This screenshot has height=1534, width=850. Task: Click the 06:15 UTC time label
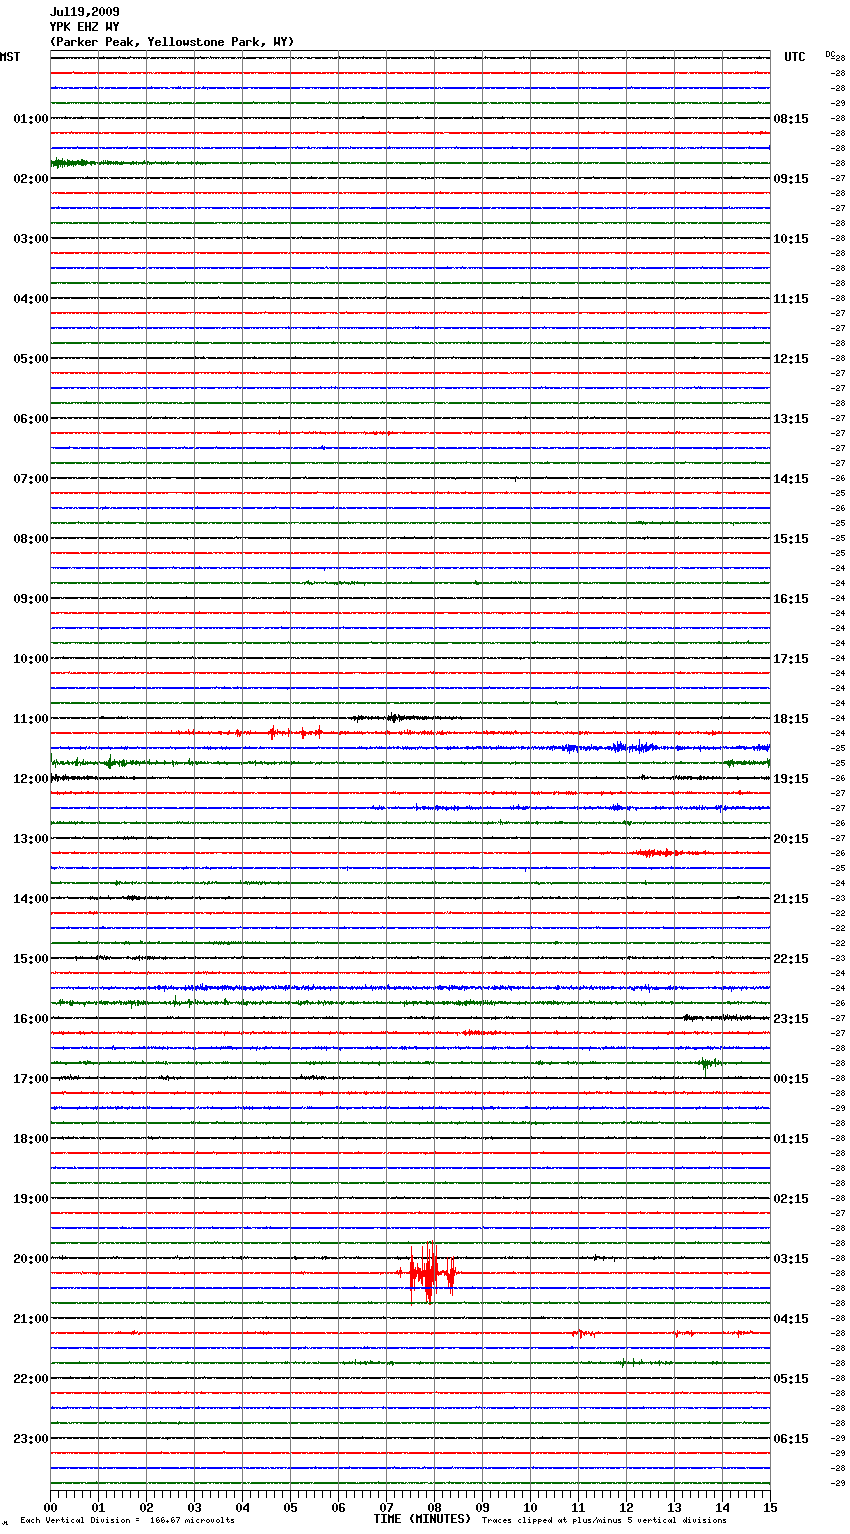[x=791, y=1439]
